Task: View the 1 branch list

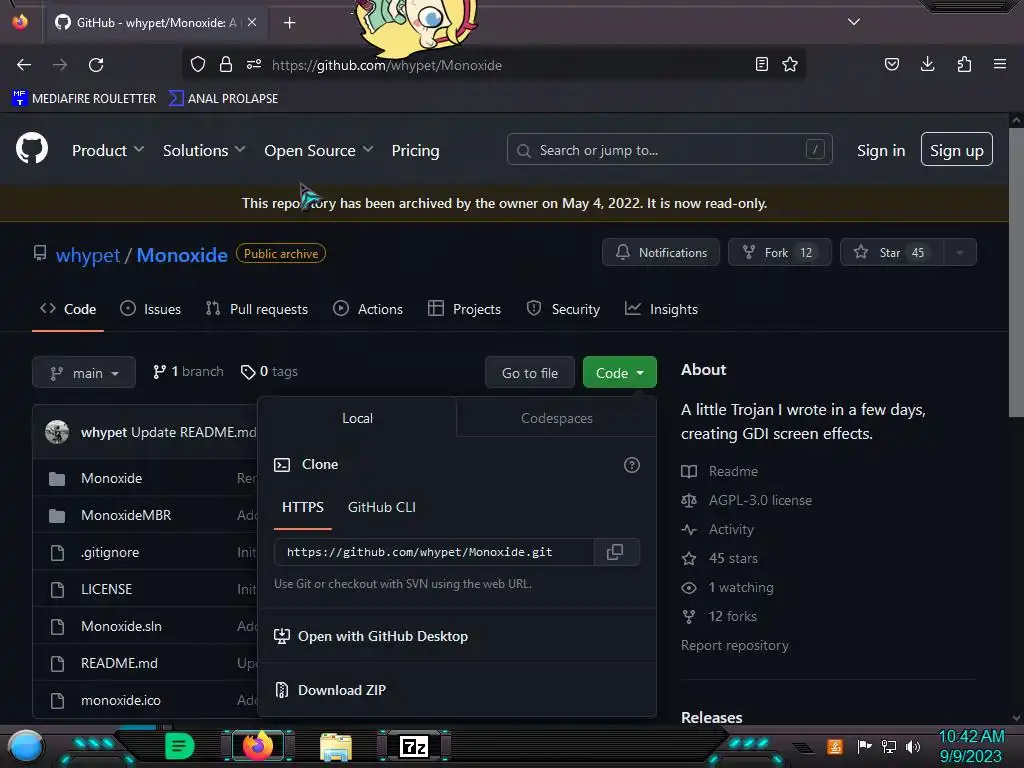Action: pos(188,372)
